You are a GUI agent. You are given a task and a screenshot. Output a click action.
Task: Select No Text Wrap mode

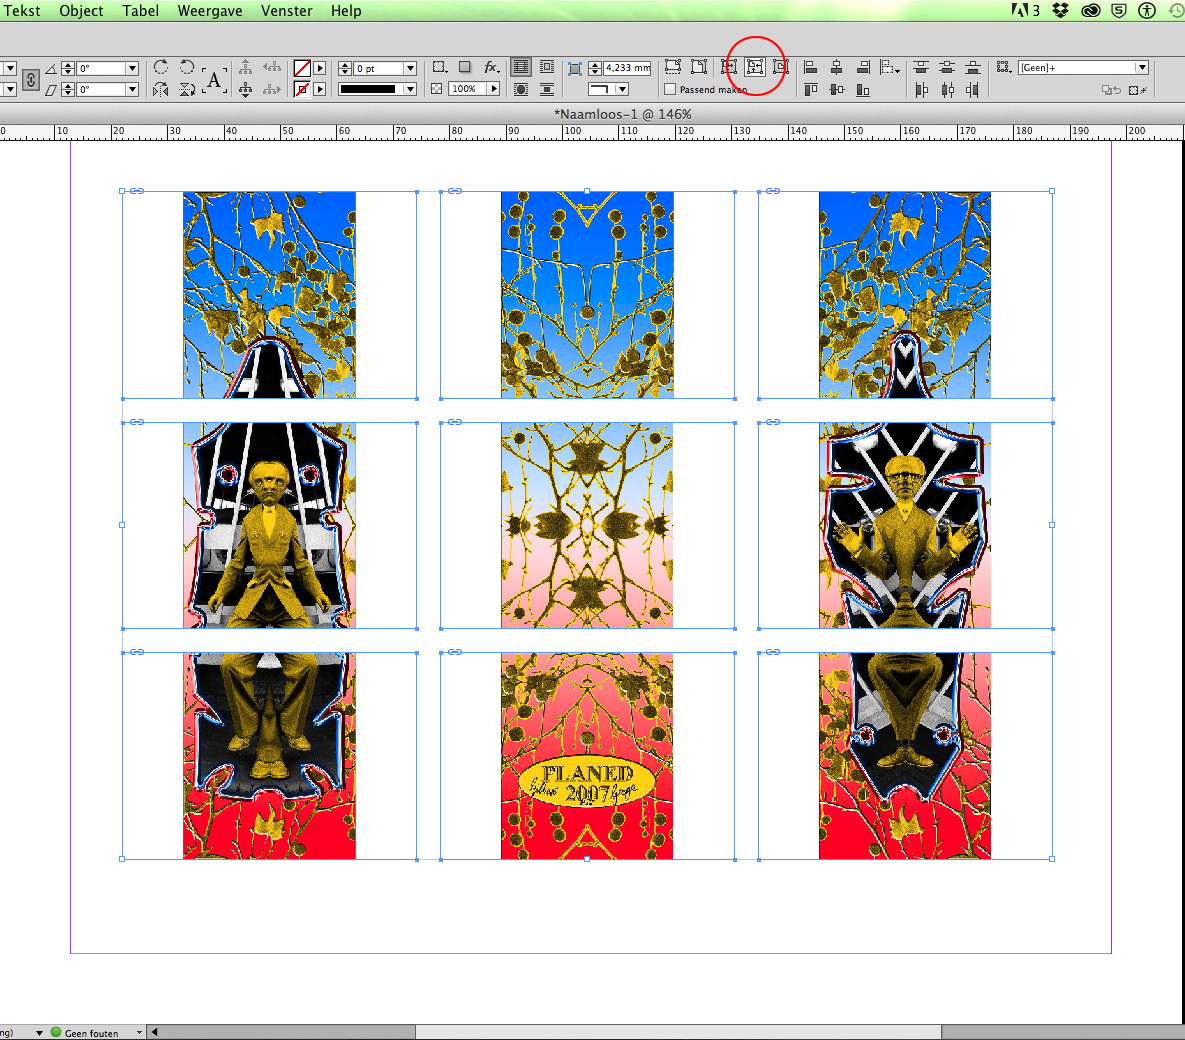(x=521, y=67)
